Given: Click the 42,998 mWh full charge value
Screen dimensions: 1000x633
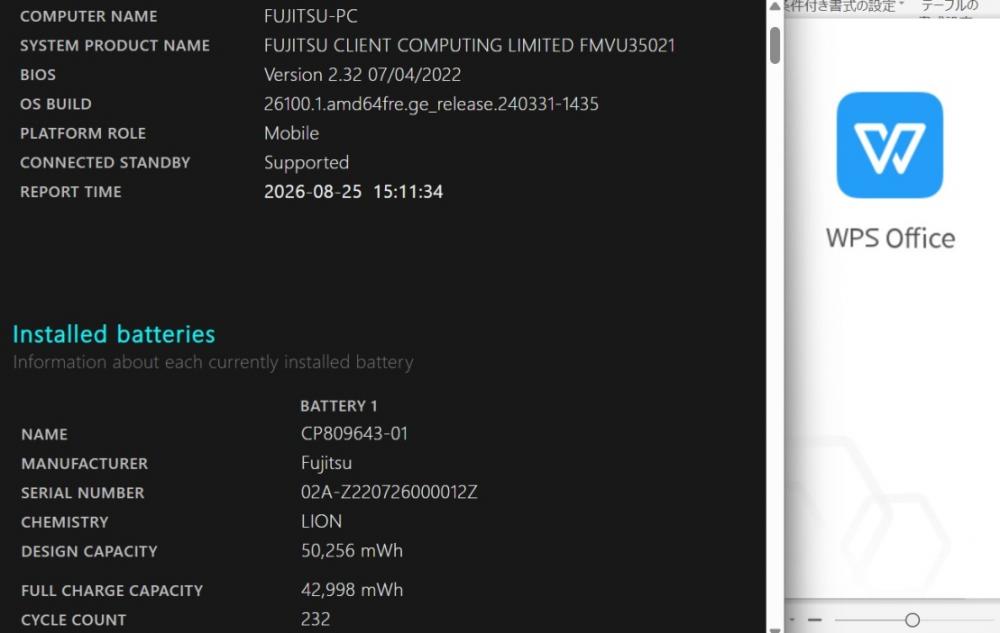Looking at the screenshot, I should click(x=352, y=590).
